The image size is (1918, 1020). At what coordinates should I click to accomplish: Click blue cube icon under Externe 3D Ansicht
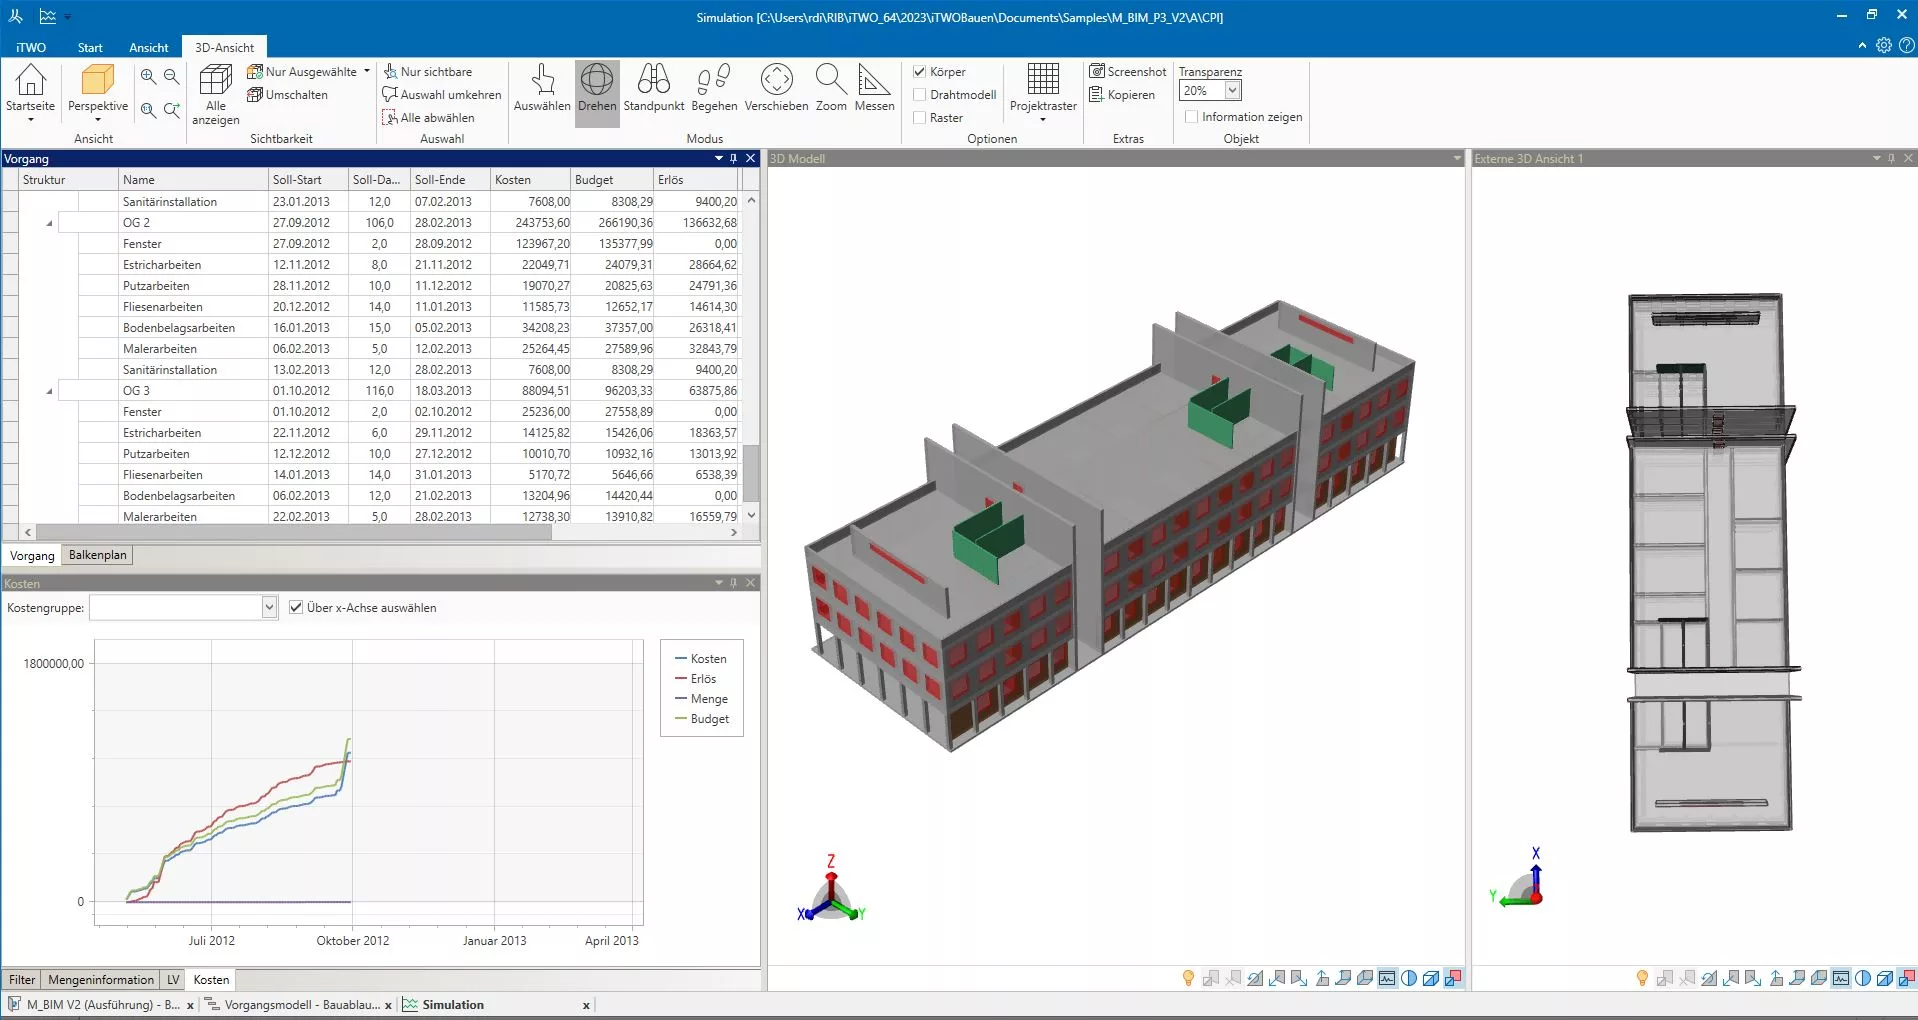click(1885, 978)
